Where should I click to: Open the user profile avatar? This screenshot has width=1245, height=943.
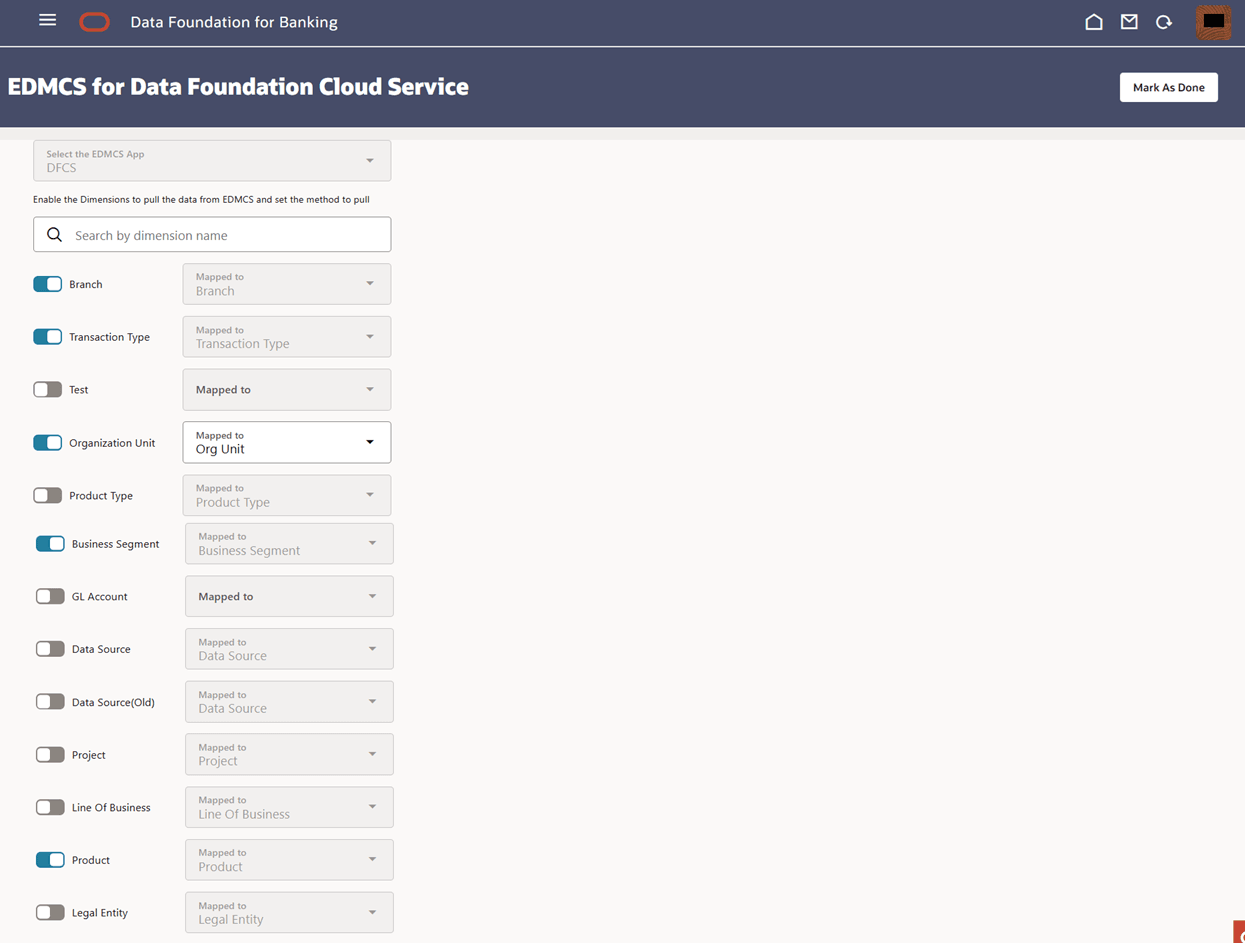point(1213,21)
